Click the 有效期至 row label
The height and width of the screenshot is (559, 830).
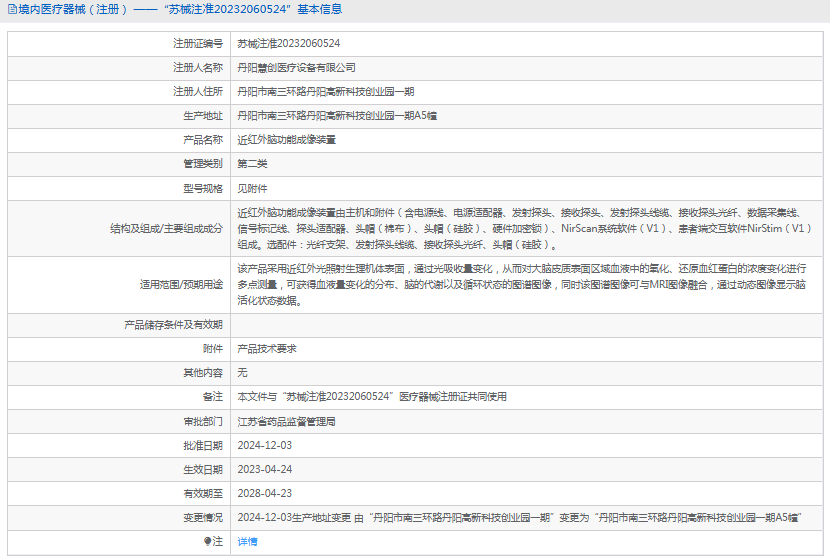tap(203, 493)
